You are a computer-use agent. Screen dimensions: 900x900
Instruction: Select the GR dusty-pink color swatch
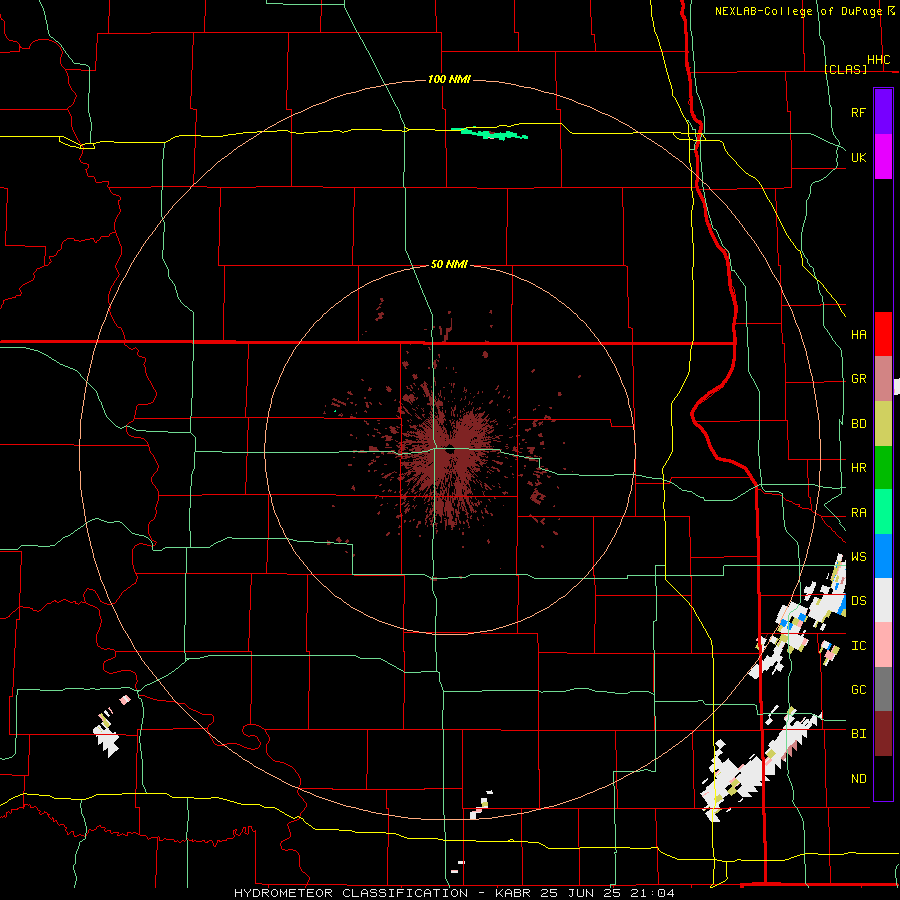point(883,379)
